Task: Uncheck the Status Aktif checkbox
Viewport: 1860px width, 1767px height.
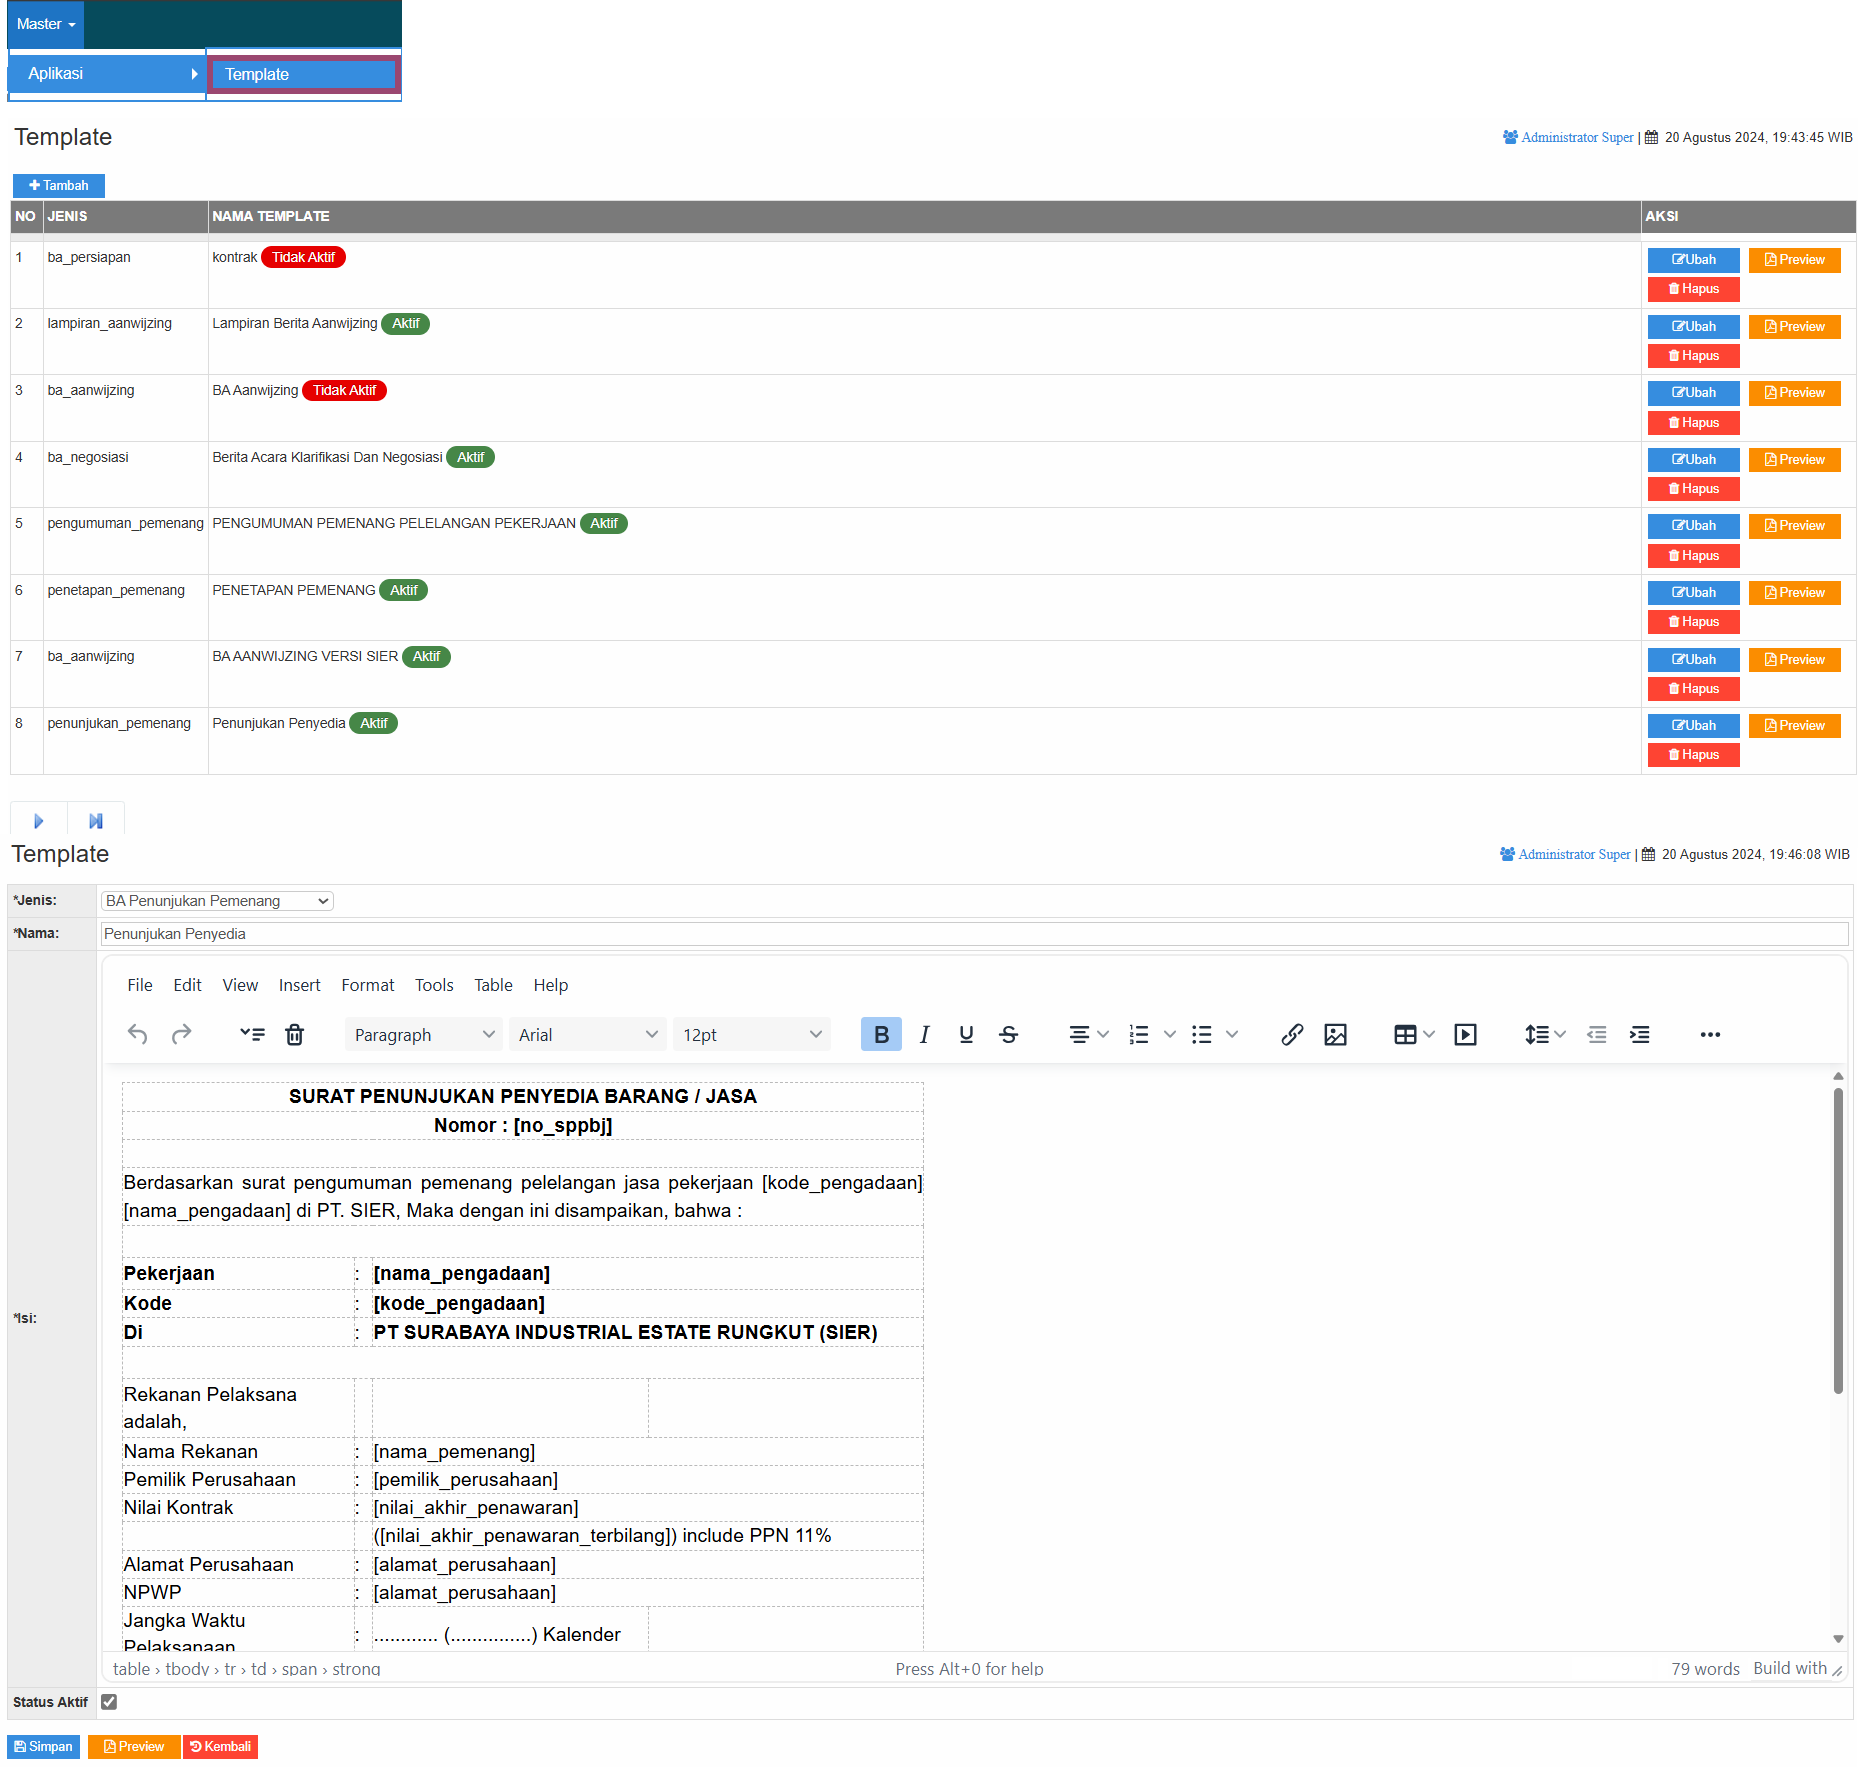Action: coord(109,1701)
